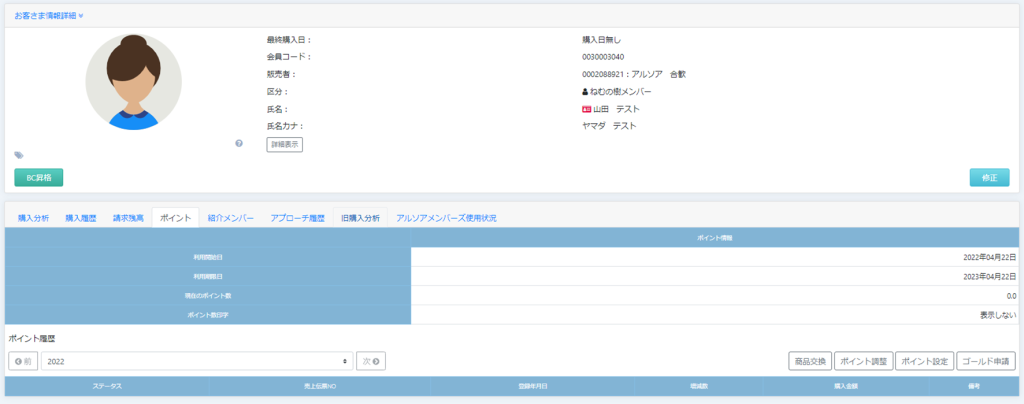Switch to the 購入分析 tab
The height and width of the screenshot is (404, 1024).
click(x=32, y=217)
